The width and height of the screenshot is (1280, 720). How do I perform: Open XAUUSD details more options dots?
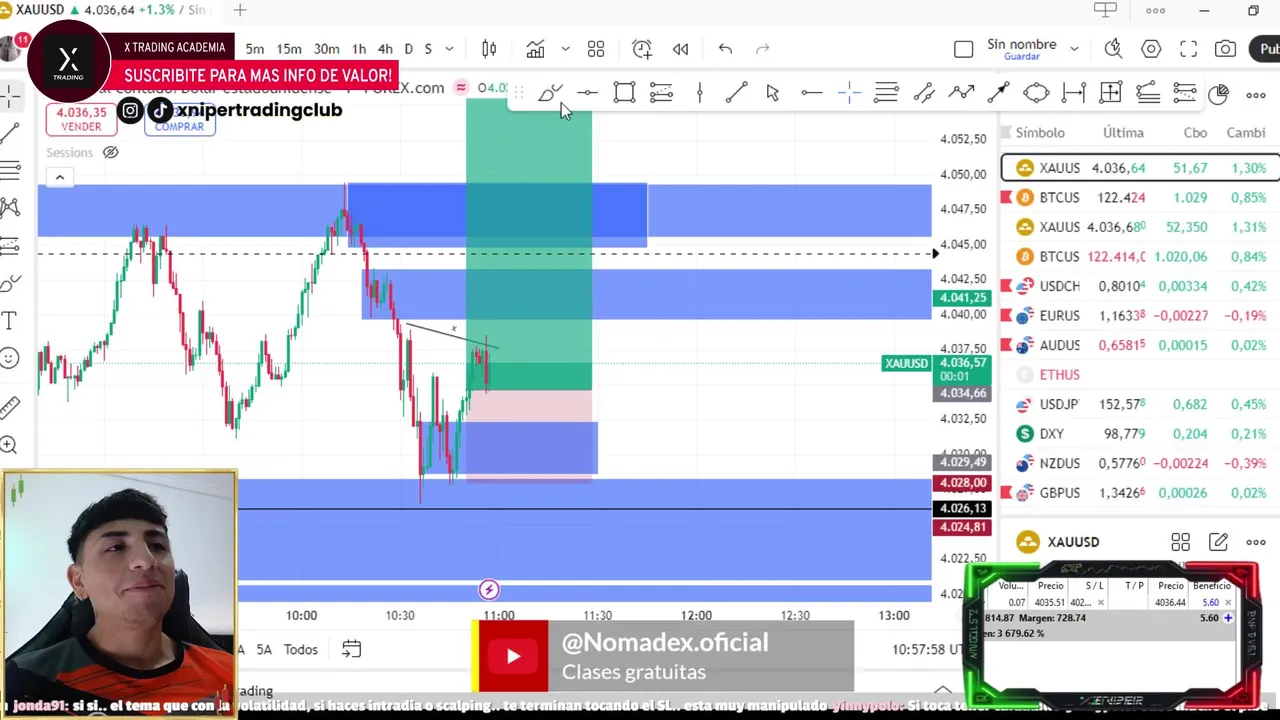(1256, 542)
